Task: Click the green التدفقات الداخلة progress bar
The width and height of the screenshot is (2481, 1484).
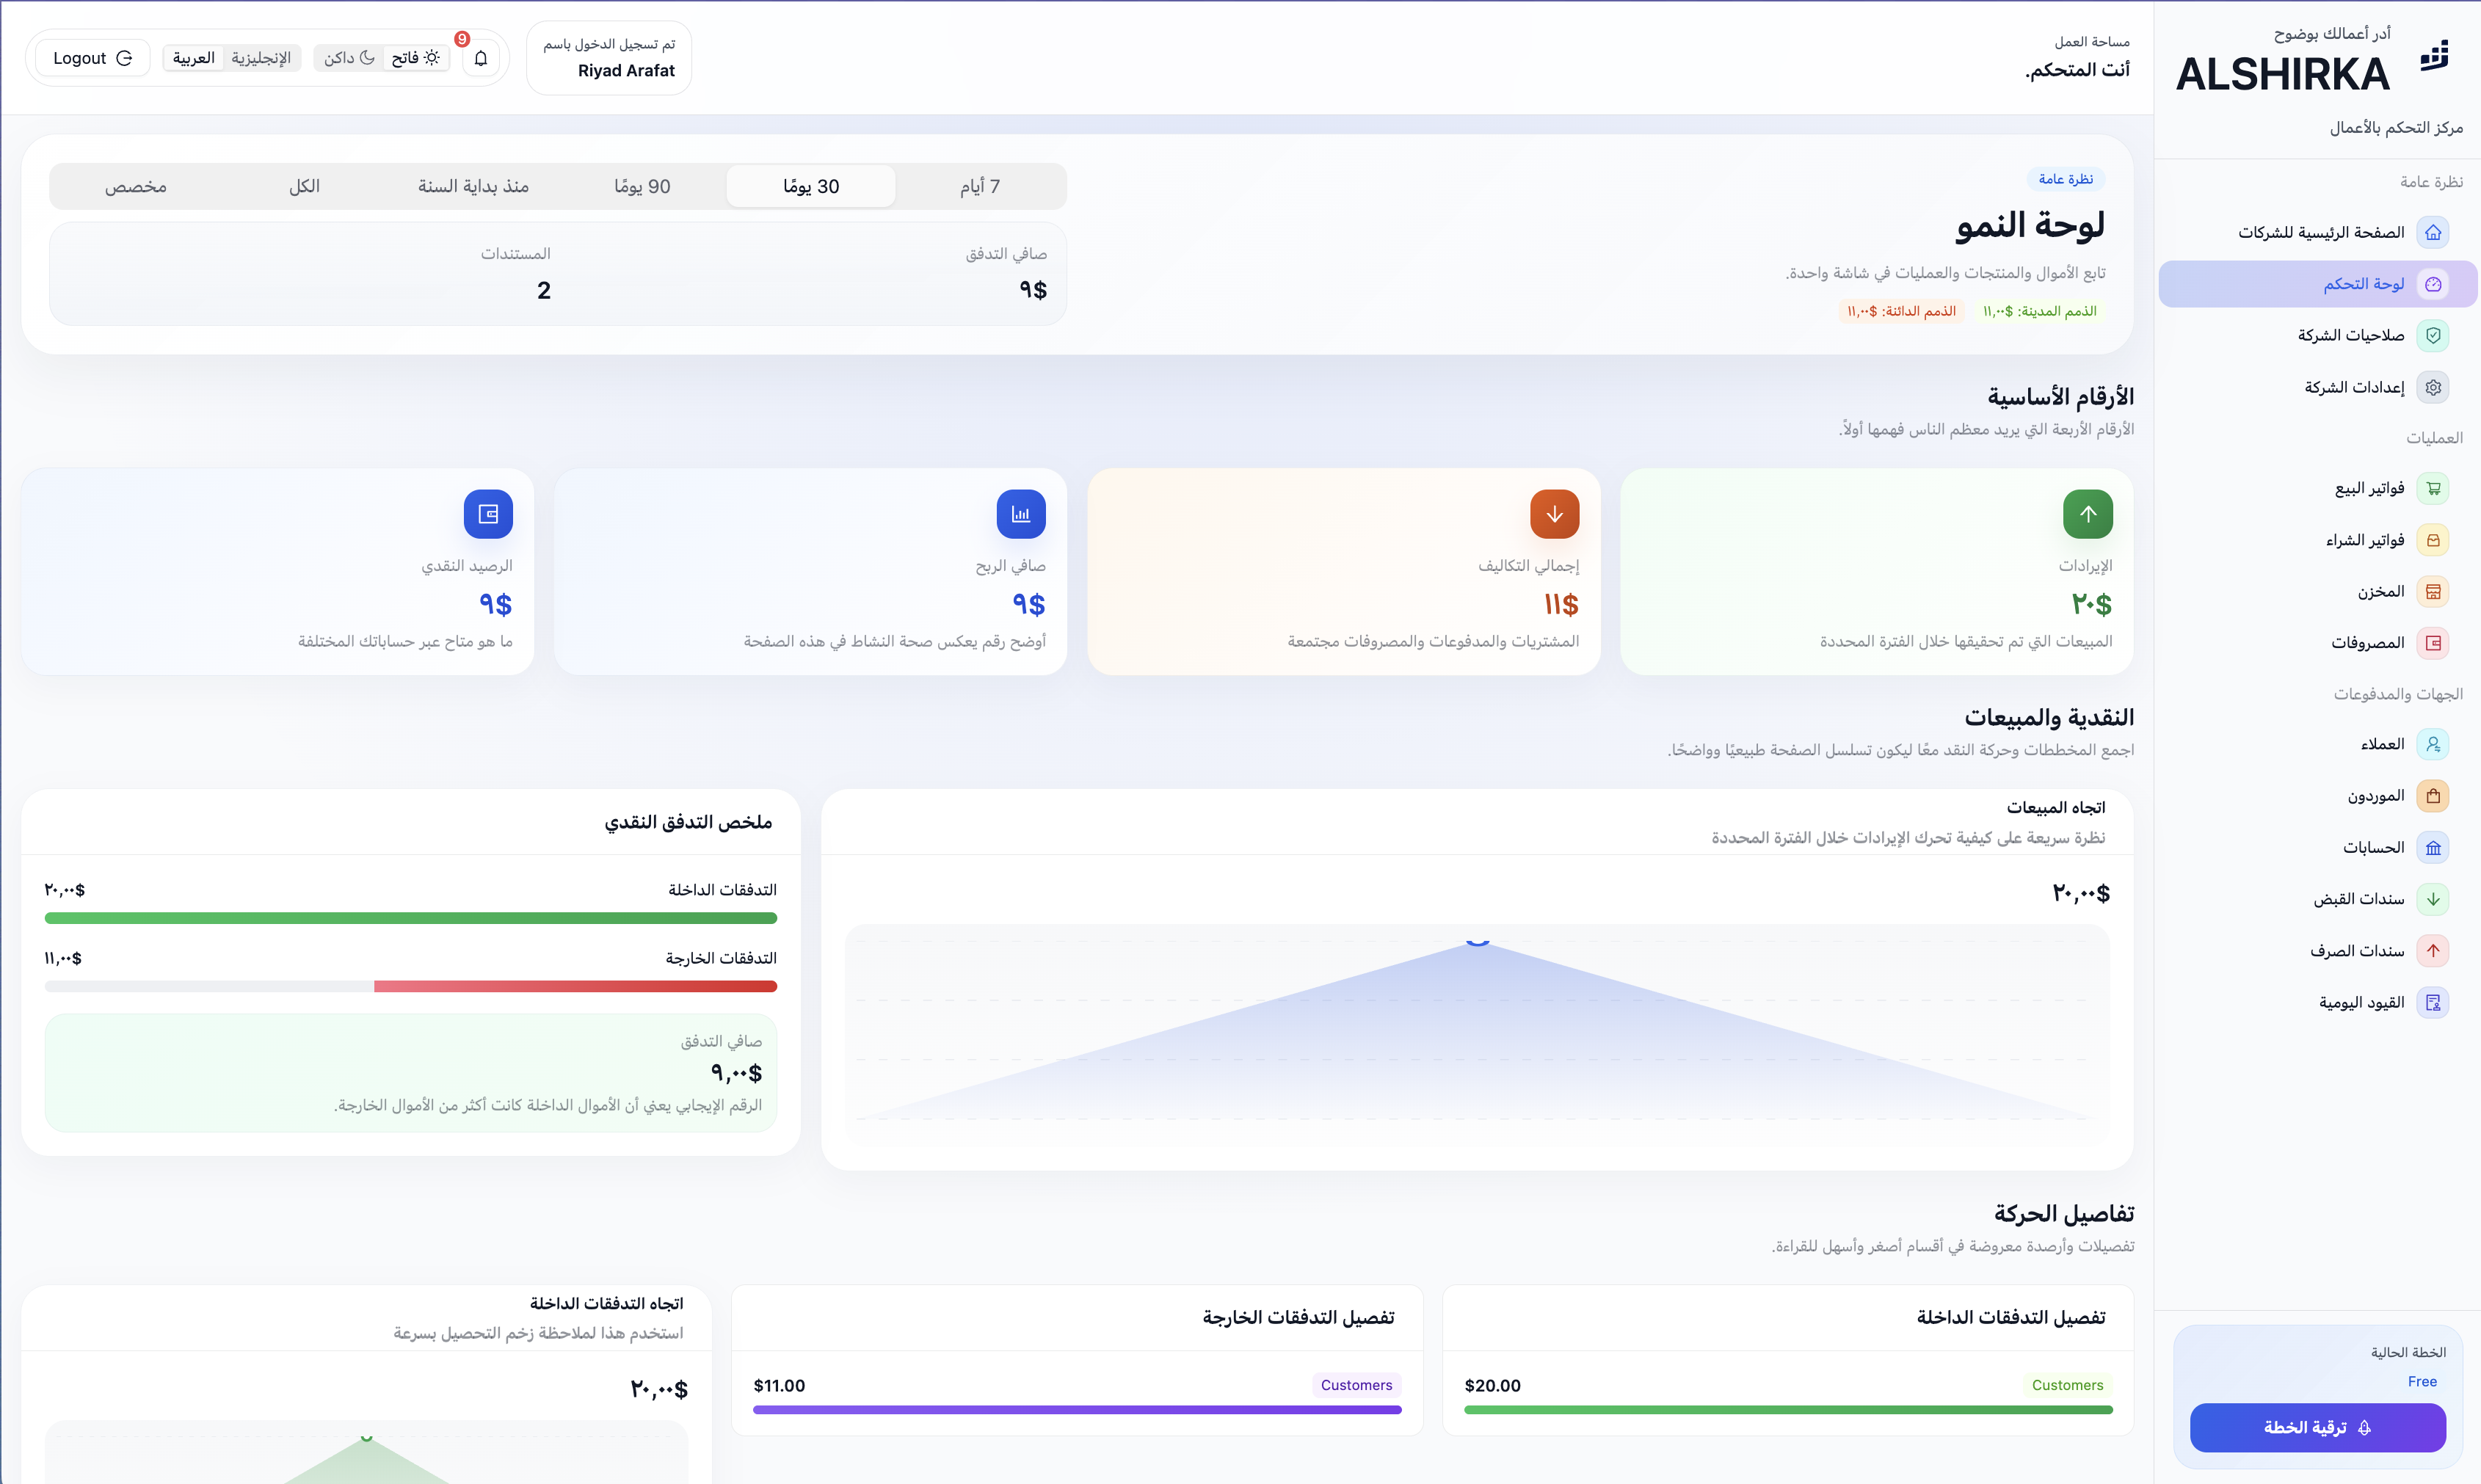Action: click(411, 918)
